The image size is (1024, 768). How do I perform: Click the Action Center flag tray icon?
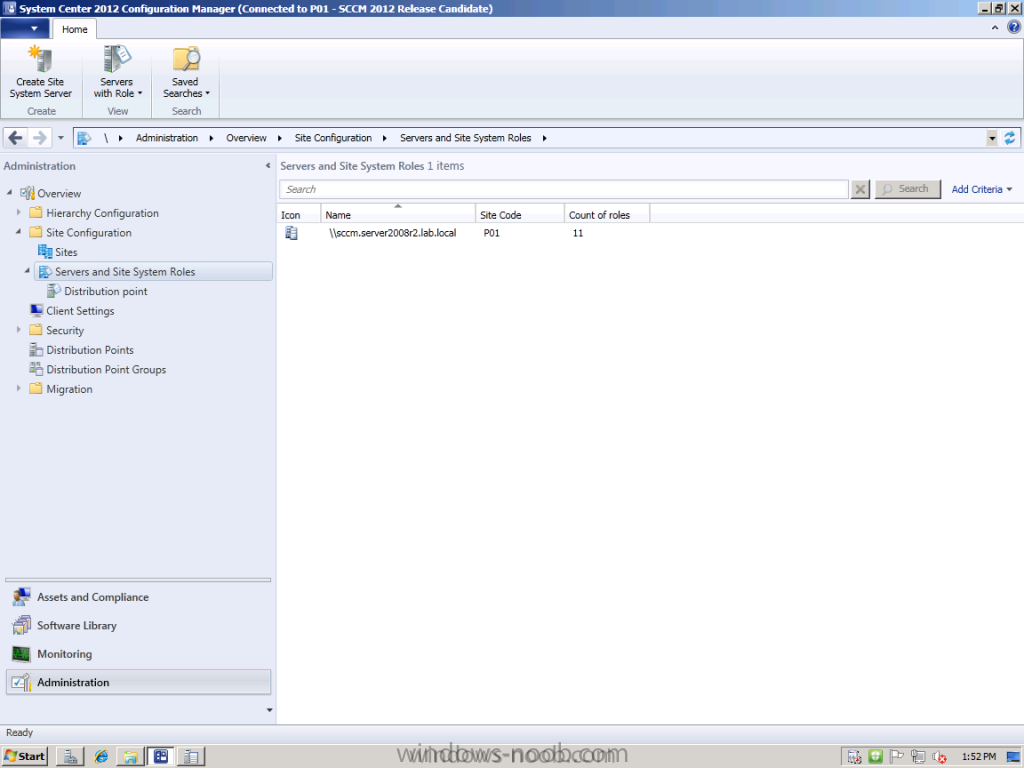point(897,756)
